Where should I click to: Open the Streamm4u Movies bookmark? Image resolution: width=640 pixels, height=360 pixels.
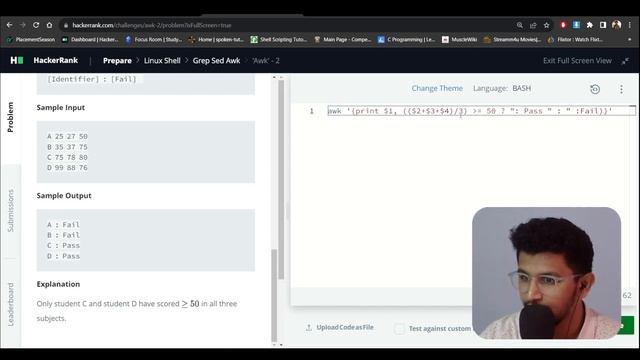(x=512, y=40)
